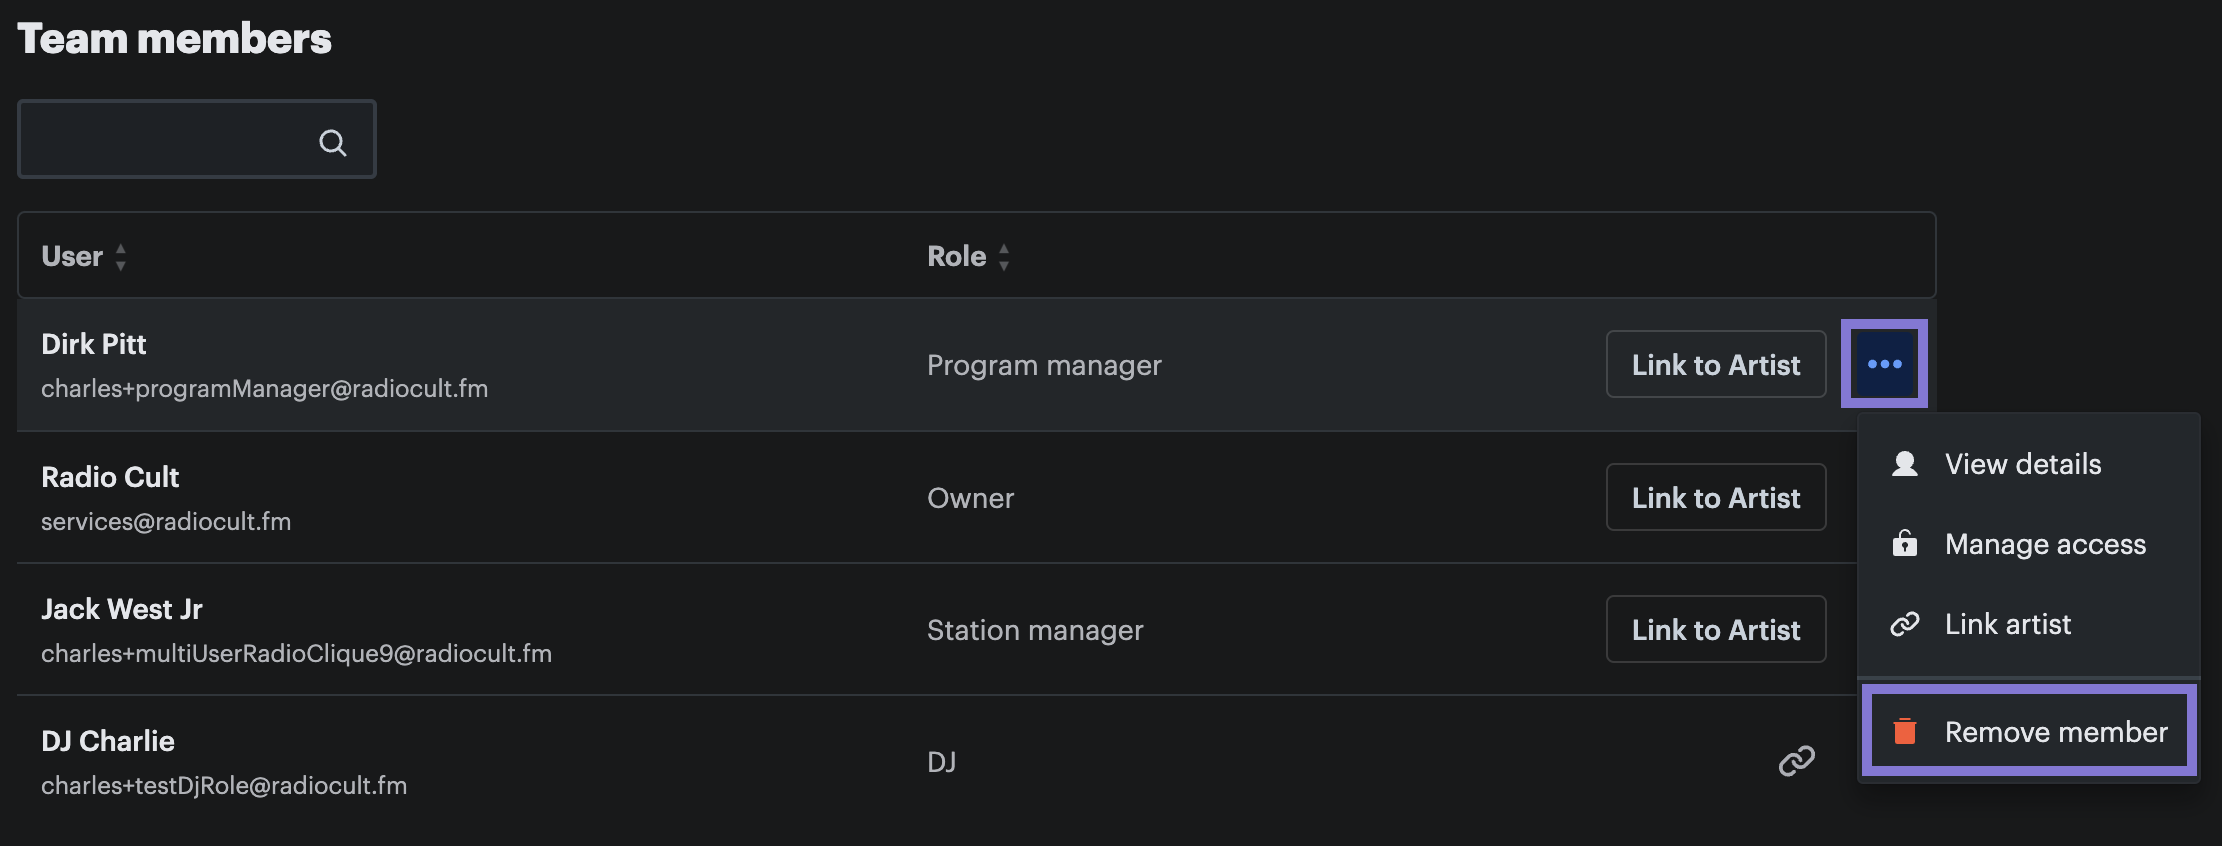Click the chain link icon for DJ Charlie
The width and height of the screenshot is (2222, 846).
(x=1796, y=761)
